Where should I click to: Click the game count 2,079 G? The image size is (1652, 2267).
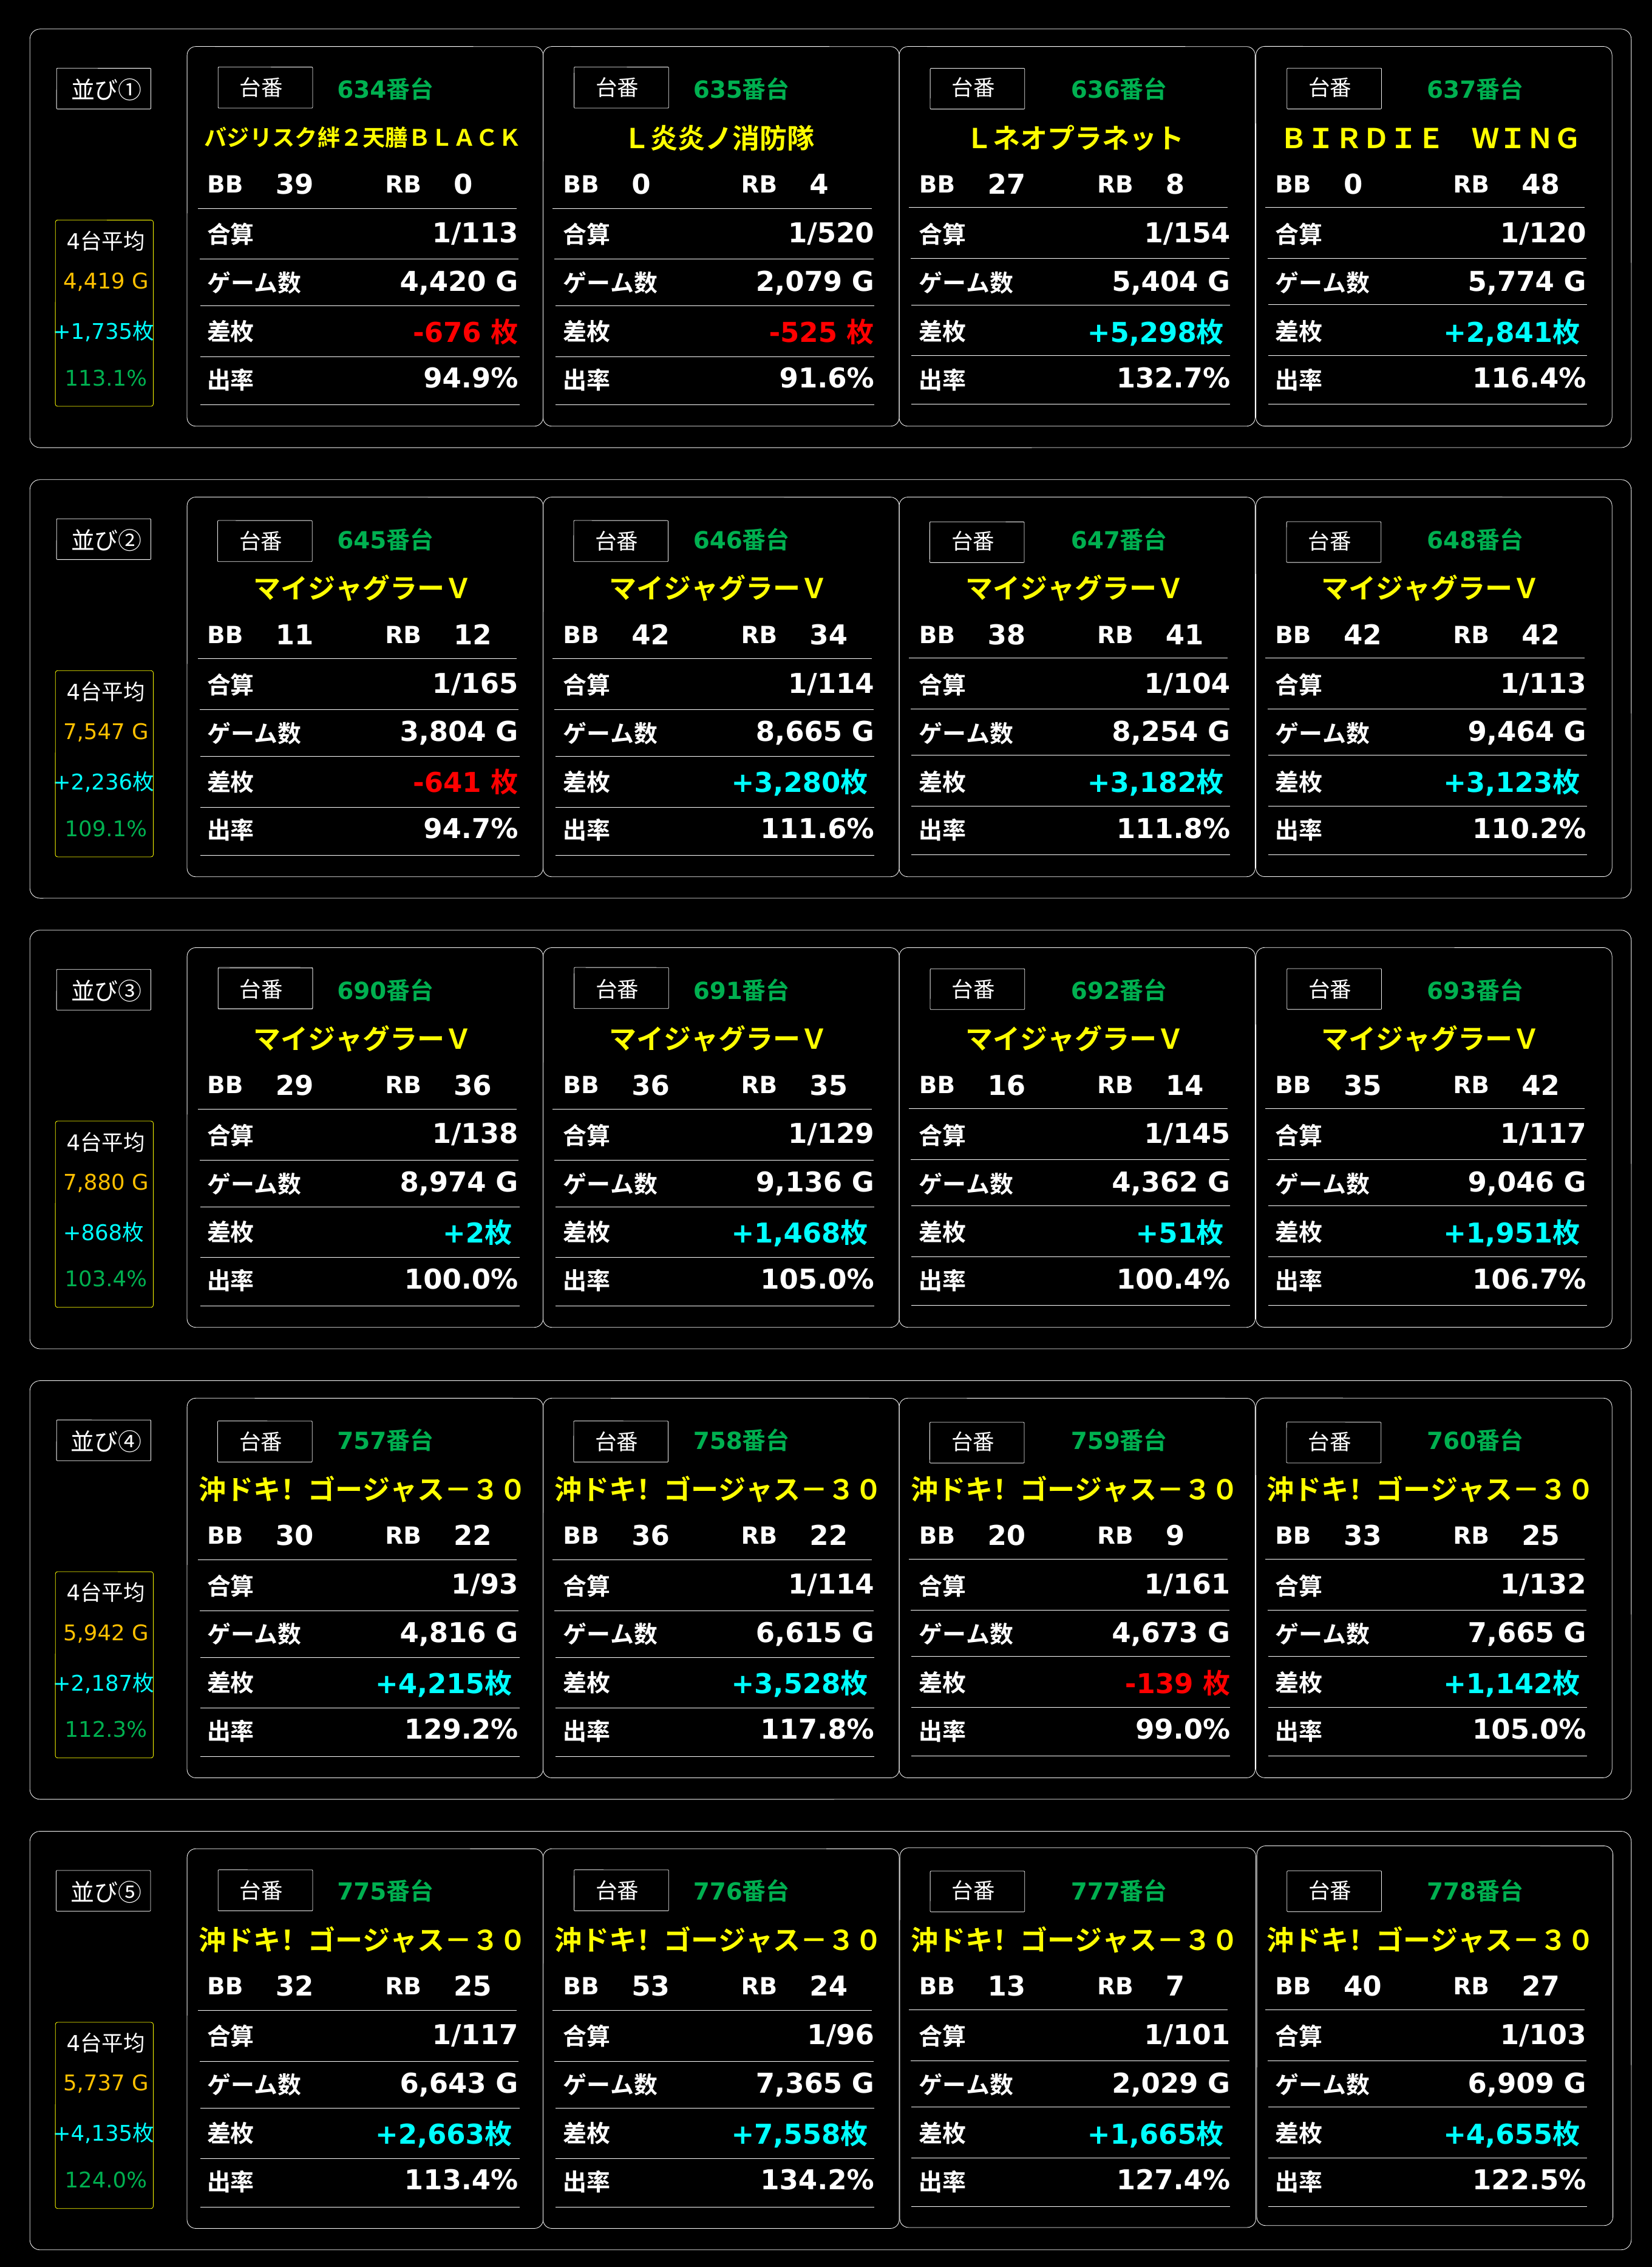pyautogui.click(x=815, y=282)
